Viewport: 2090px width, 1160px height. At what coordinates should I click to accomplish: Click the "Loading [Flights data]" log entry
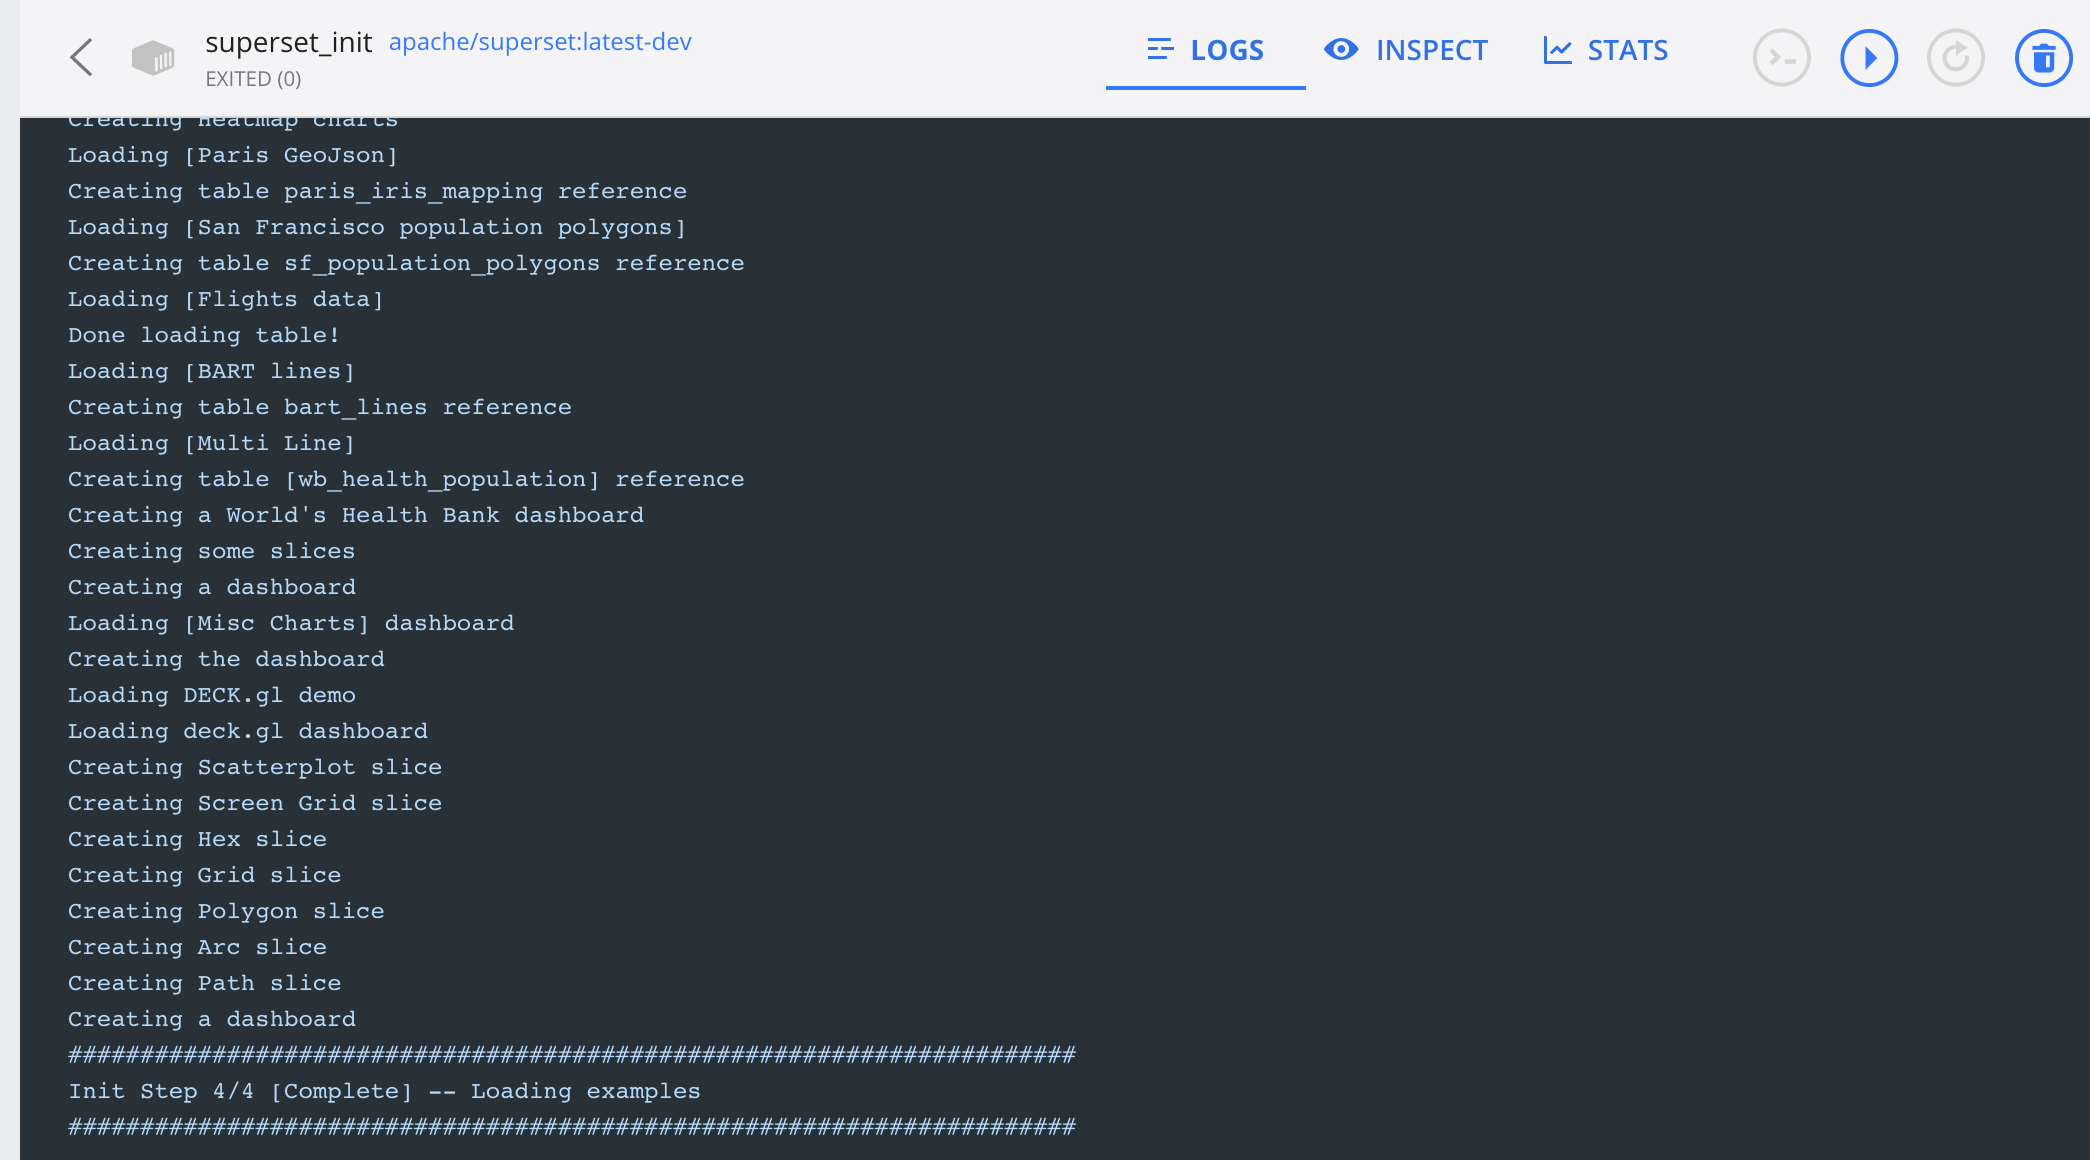[226, 298]
